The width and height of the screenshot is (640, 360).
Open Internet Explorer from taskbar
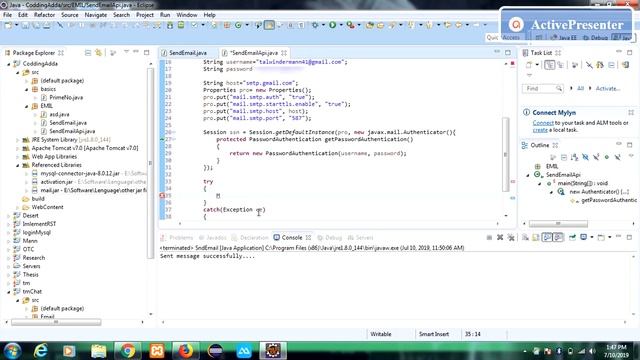(41, 351)
